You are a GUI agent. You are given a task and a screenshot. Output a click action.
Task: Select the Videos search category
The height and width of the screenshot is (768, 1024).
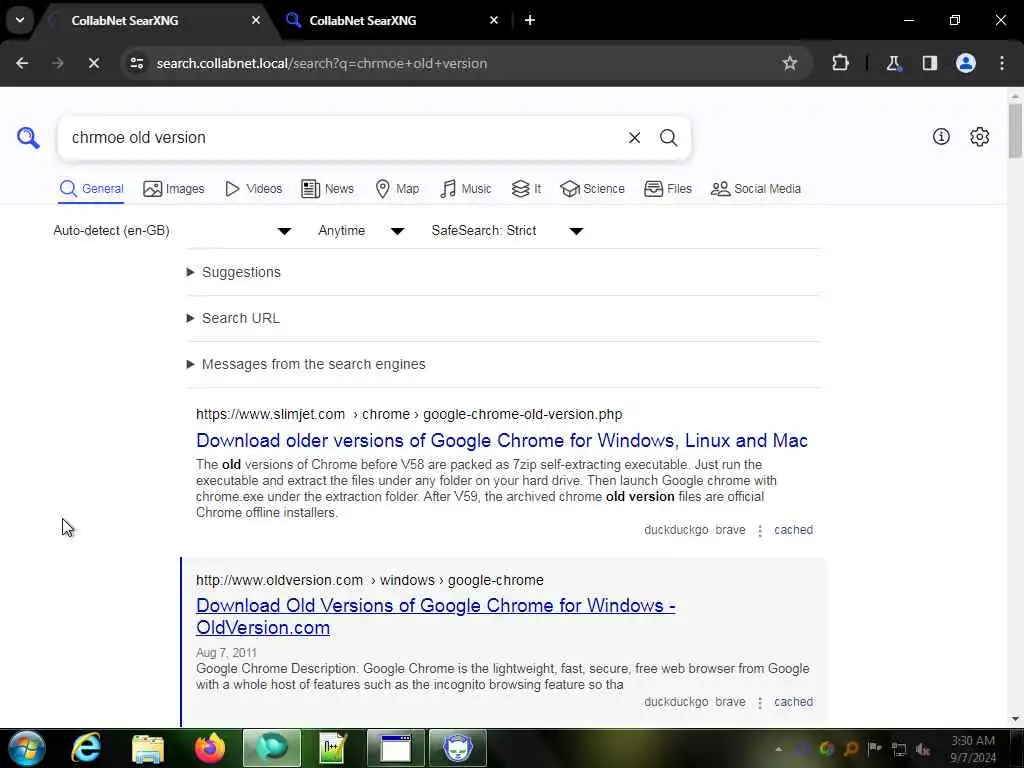[x=253, y=189]
